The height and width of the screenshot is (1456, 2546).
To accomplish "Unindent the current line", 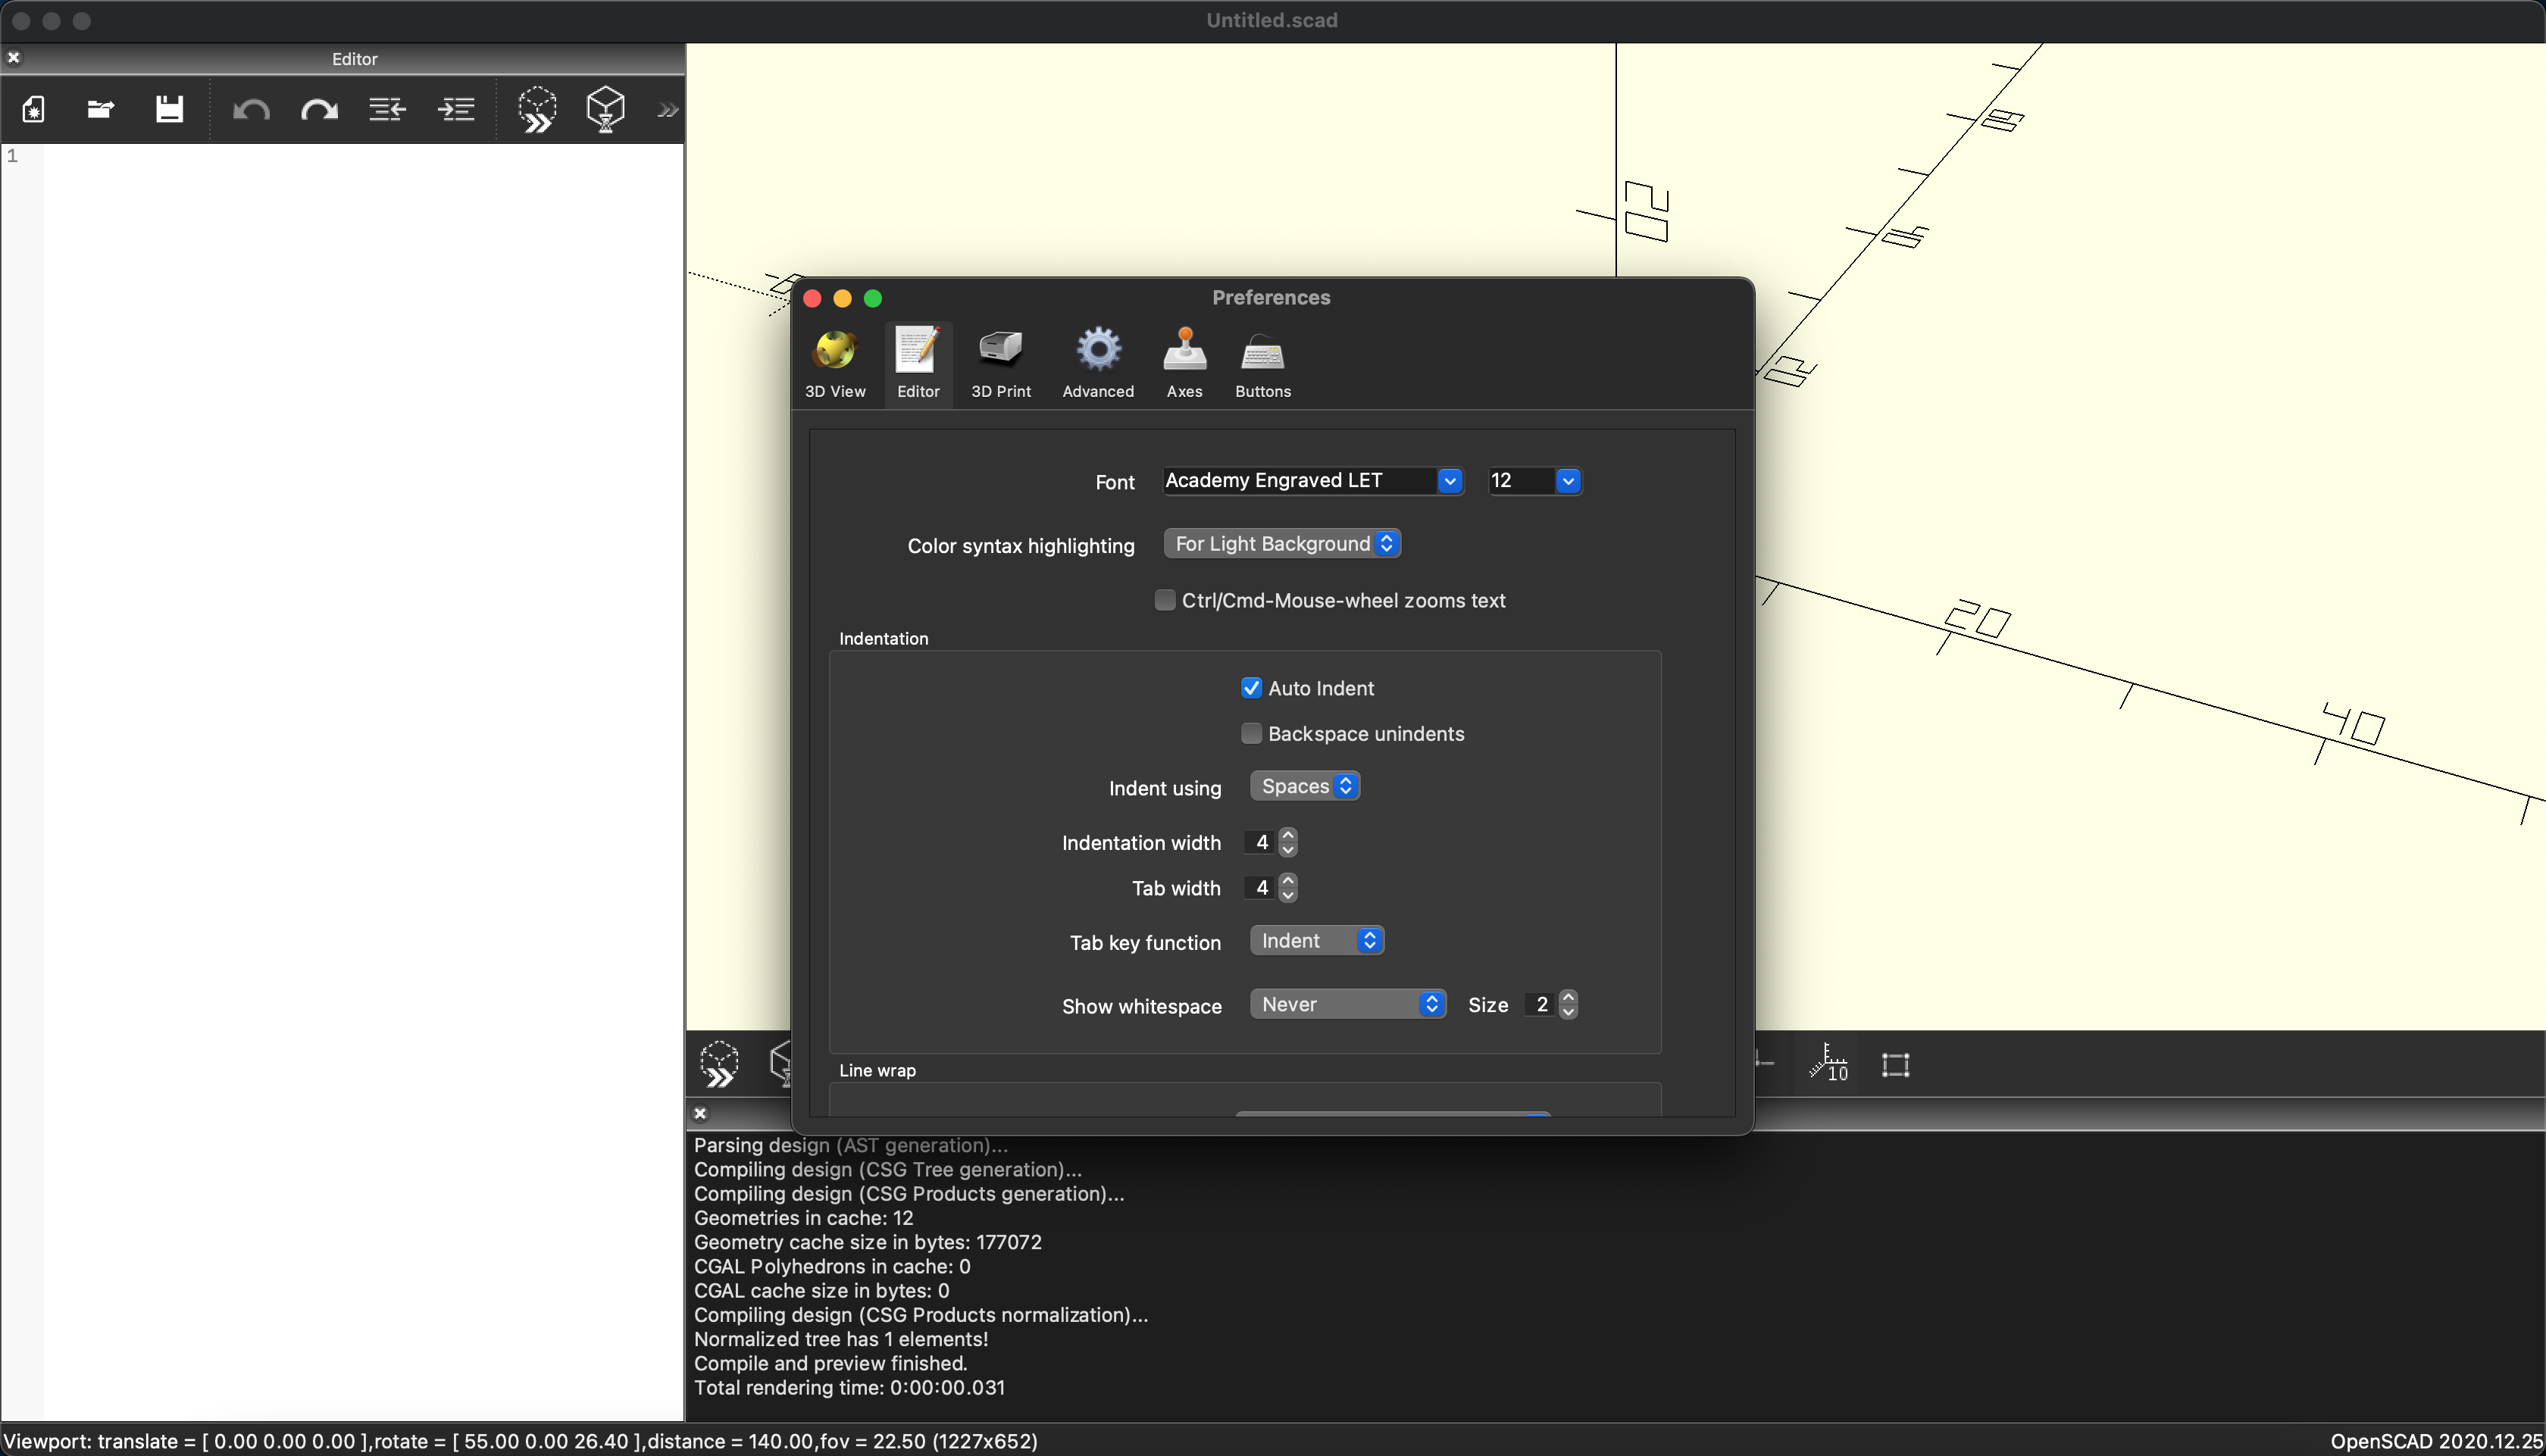I will coord(387,110).
